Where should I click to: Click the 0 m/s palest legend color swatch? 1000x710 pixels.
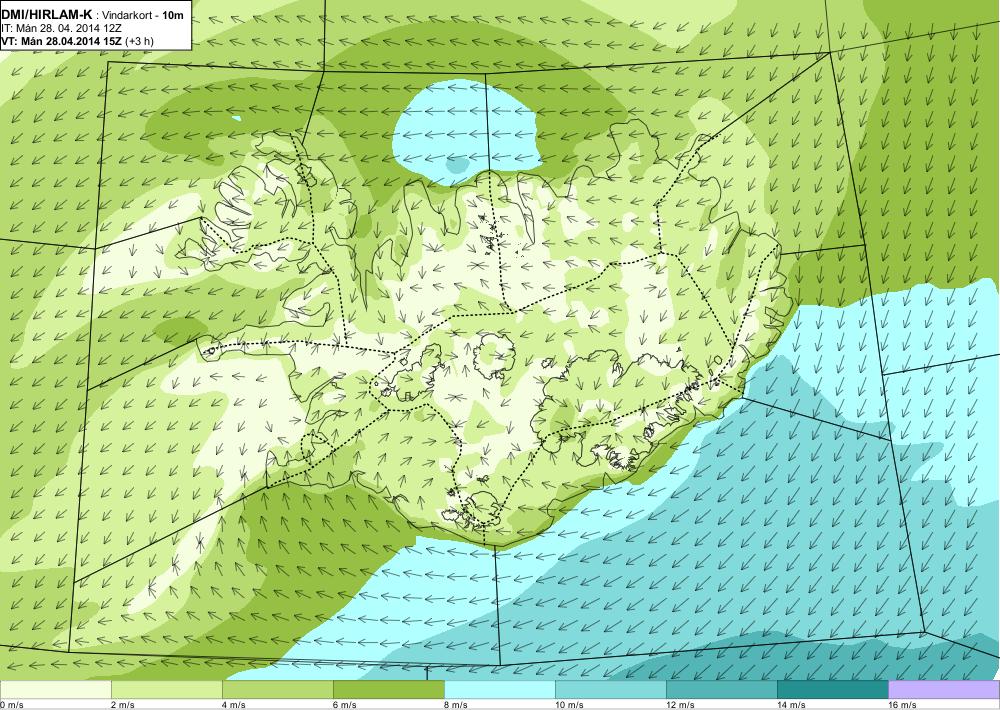tap(55, 690)
